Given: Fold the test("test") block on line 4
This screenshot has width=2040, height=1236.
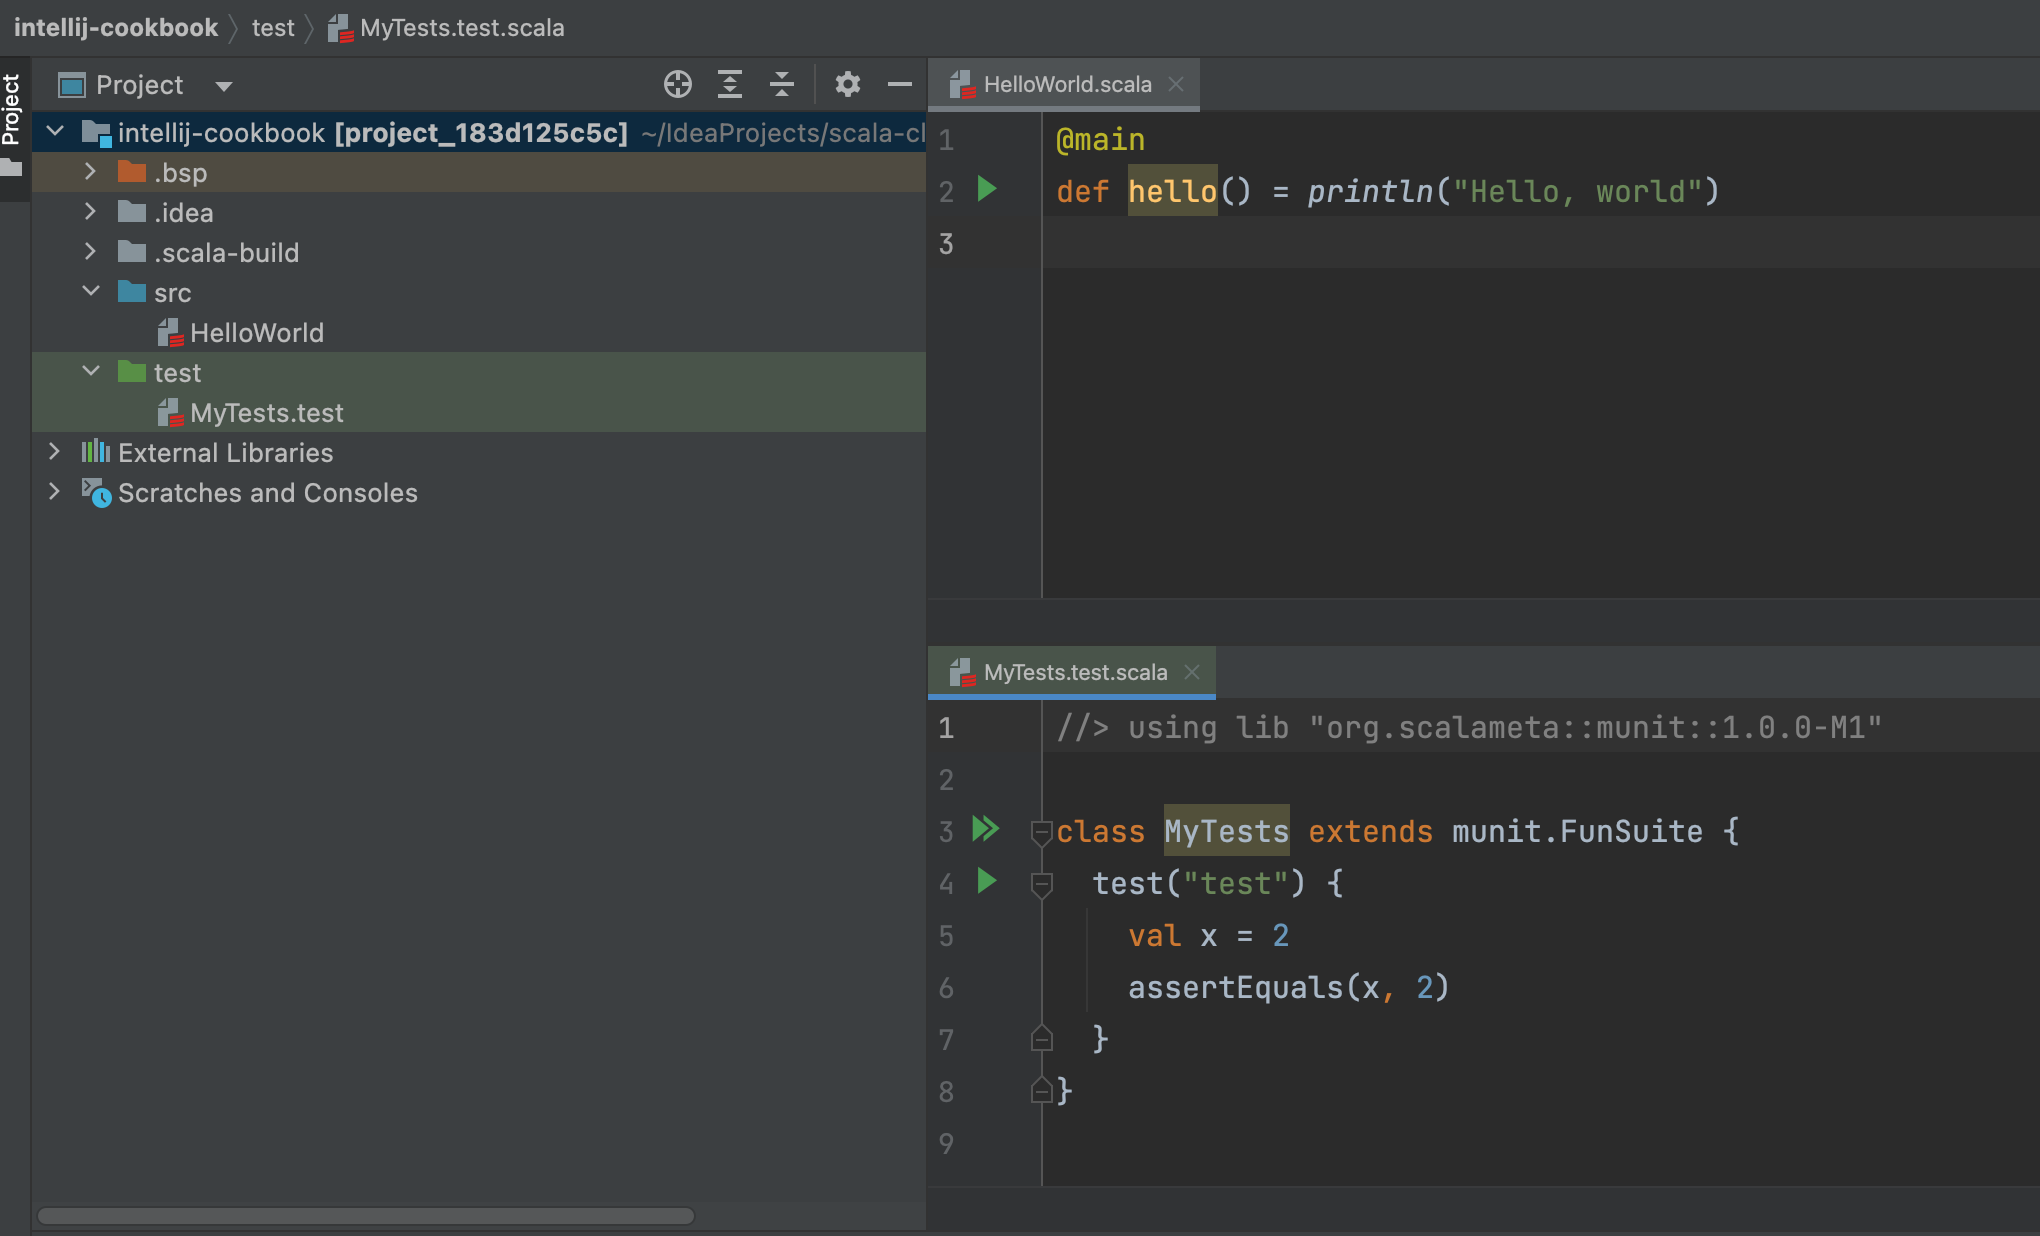Looking at the screenshot, I should click(x=1041, y=884).
